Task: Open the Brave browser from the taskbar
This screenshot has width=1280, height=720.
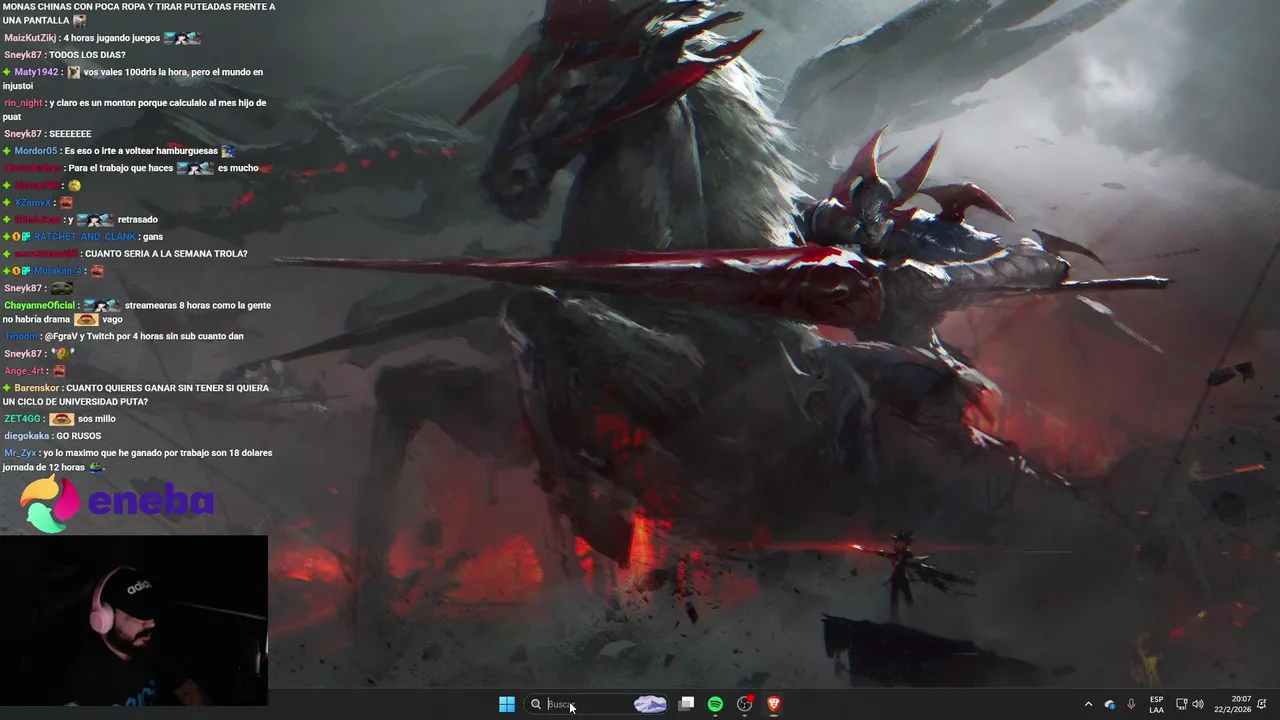Action: (773, 704)
